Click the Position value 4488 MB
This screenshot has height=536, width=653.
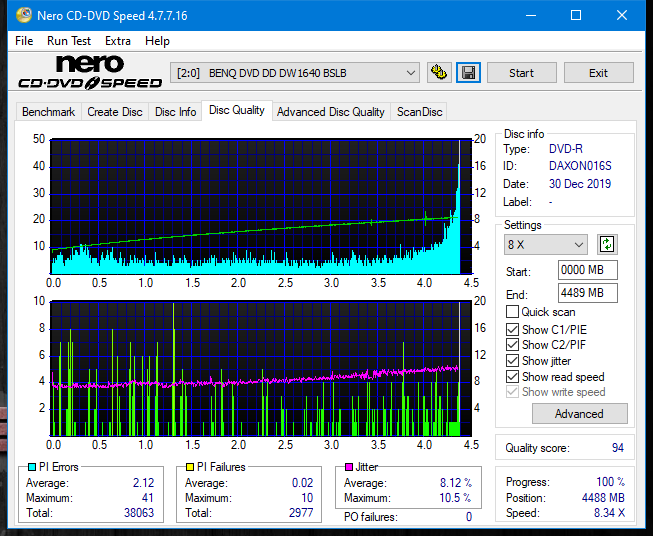(603, 498)
